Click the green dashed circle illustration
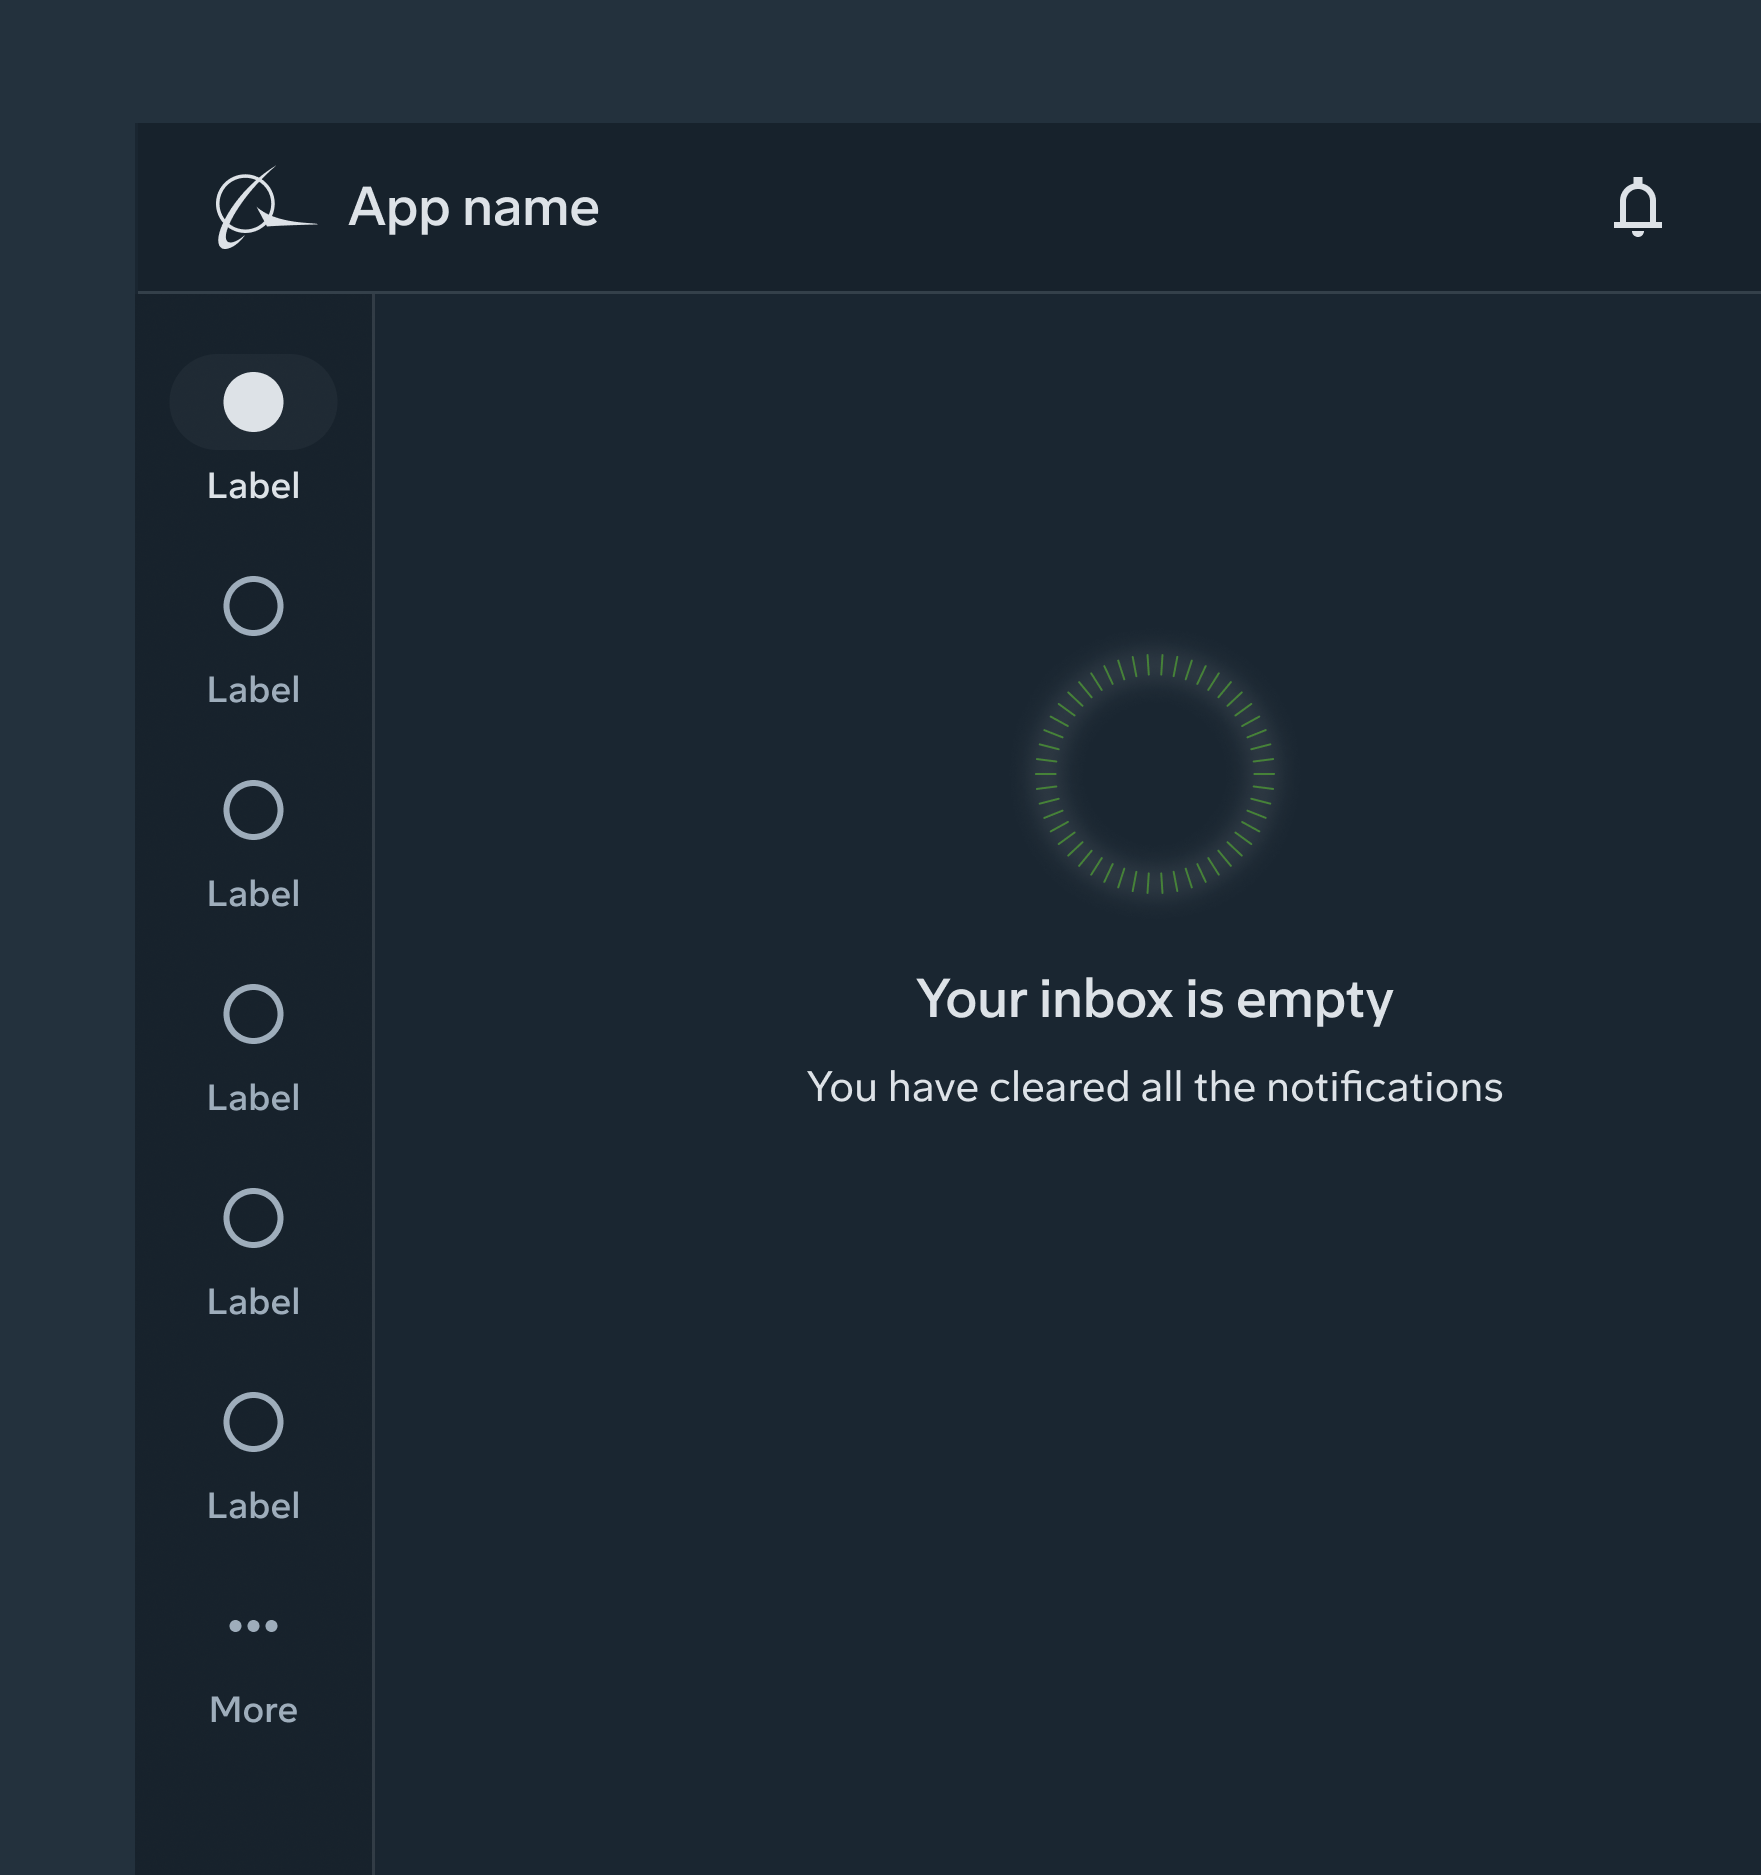The width and height of the screenshot is (1761, 1875). (x=1154, y=773)
